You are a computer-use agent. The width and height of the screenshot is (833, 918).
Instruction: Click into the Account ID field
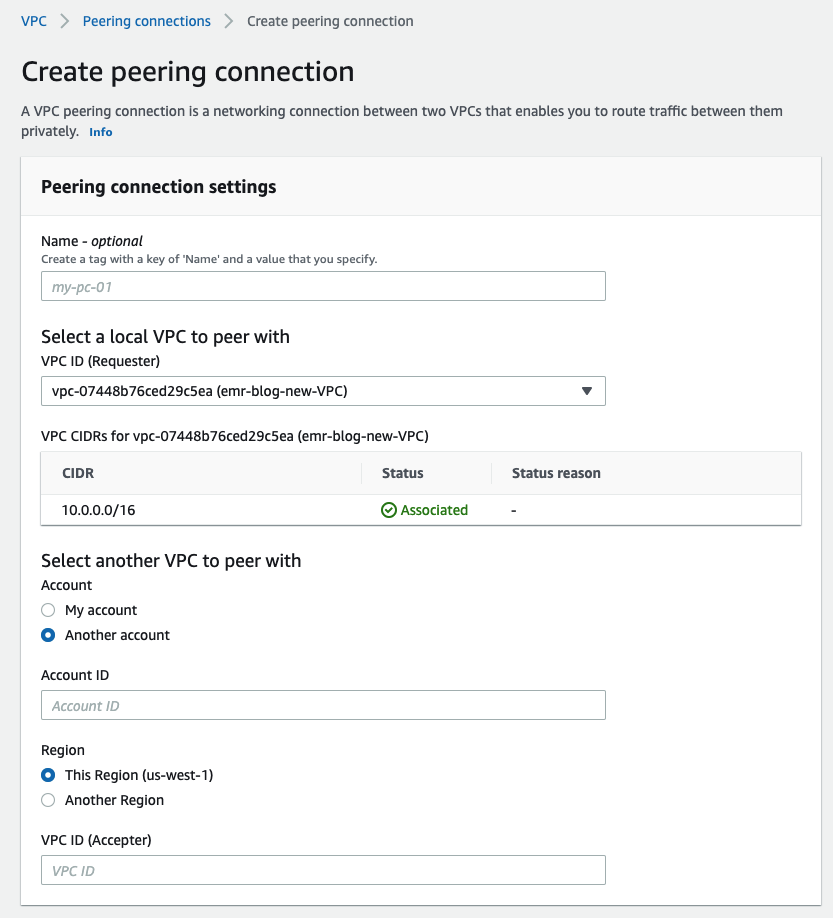[323, 706]
